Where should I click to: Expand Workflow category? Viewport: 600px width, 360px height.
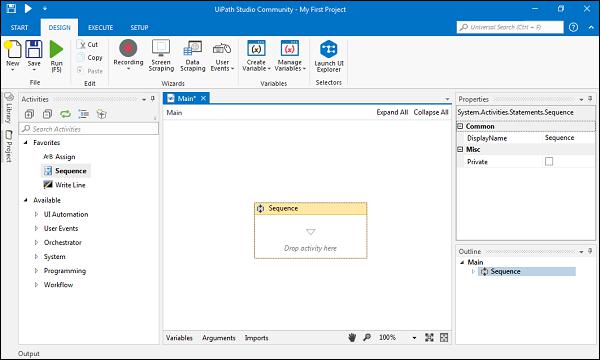[x=36, y=285]
